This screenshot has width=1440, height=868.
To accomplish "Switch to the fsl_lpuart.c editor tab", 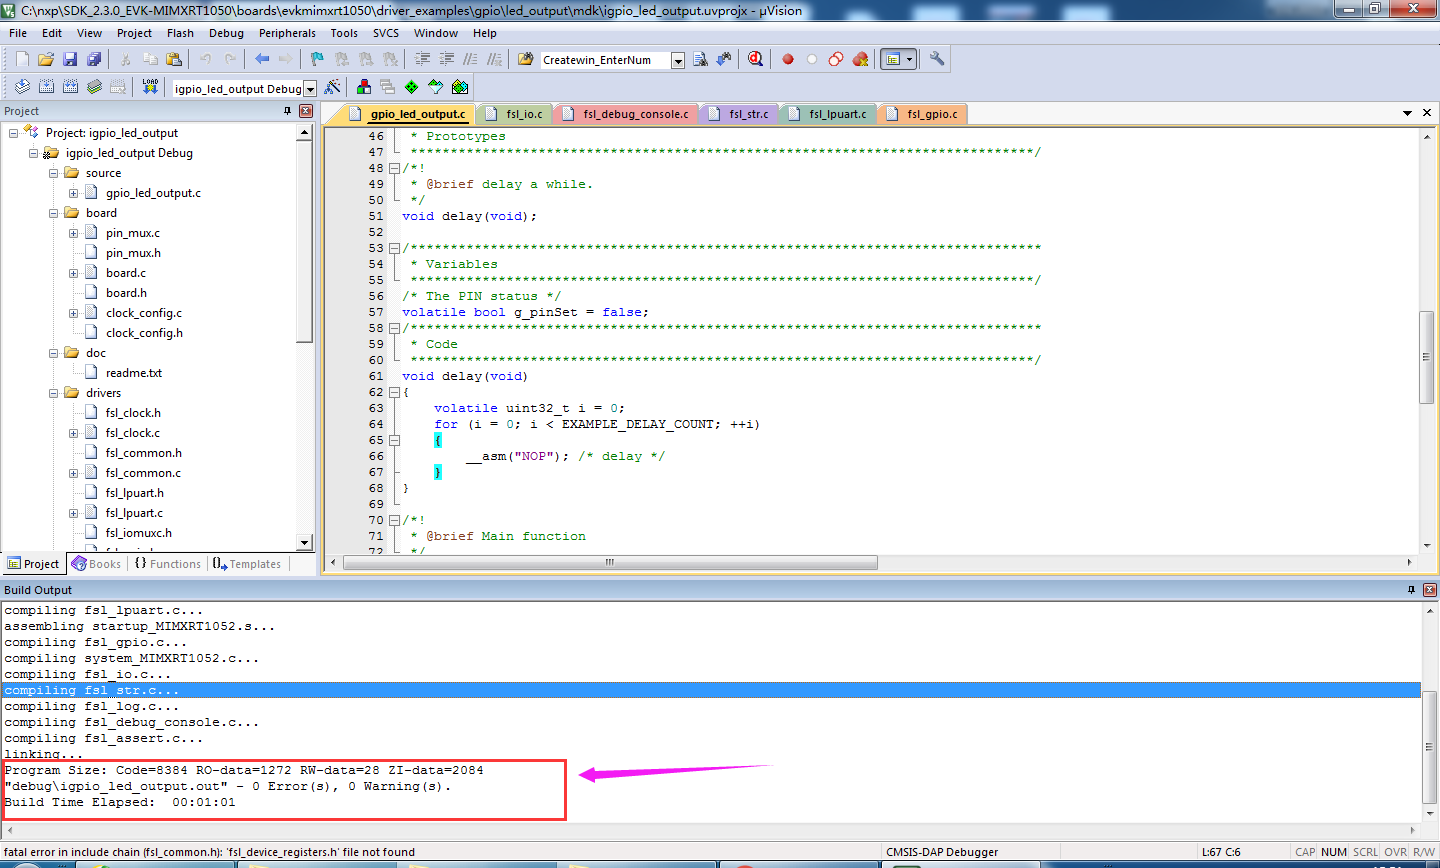I will [829, 114].
